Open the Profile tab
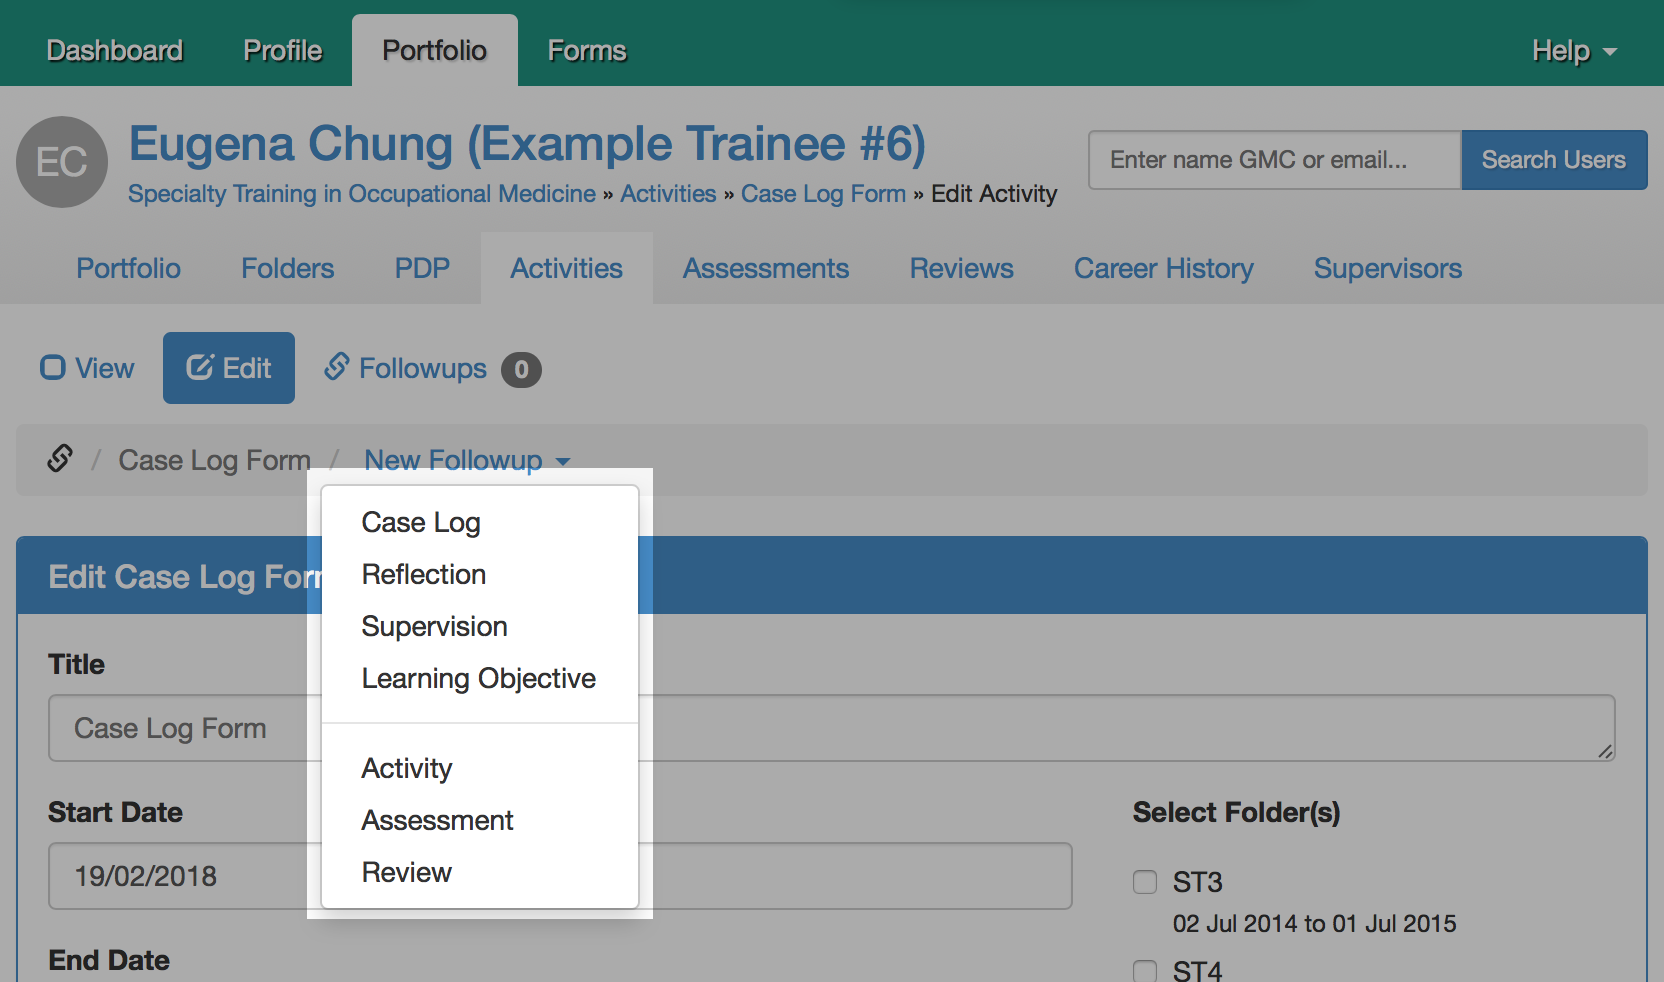 tap(283, 50)
